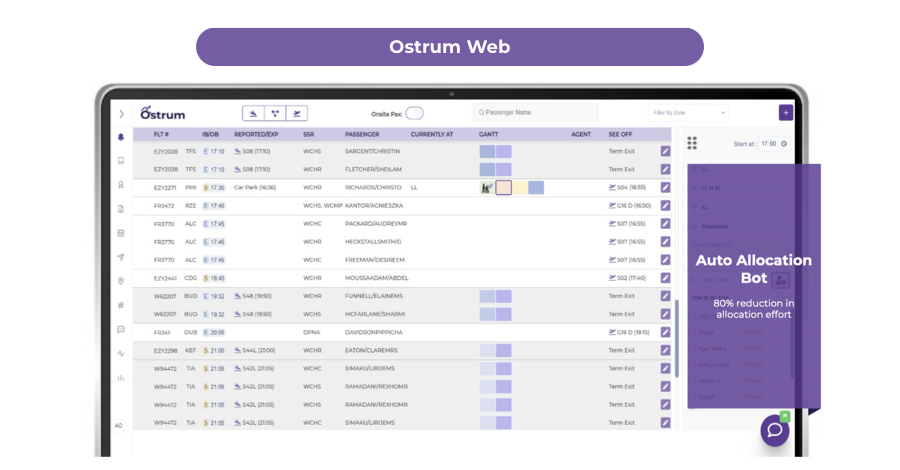Click the PASSENGER column header
Image resolution: width=900 pixels, height=470 pixels.
click(x=362, y=134)
